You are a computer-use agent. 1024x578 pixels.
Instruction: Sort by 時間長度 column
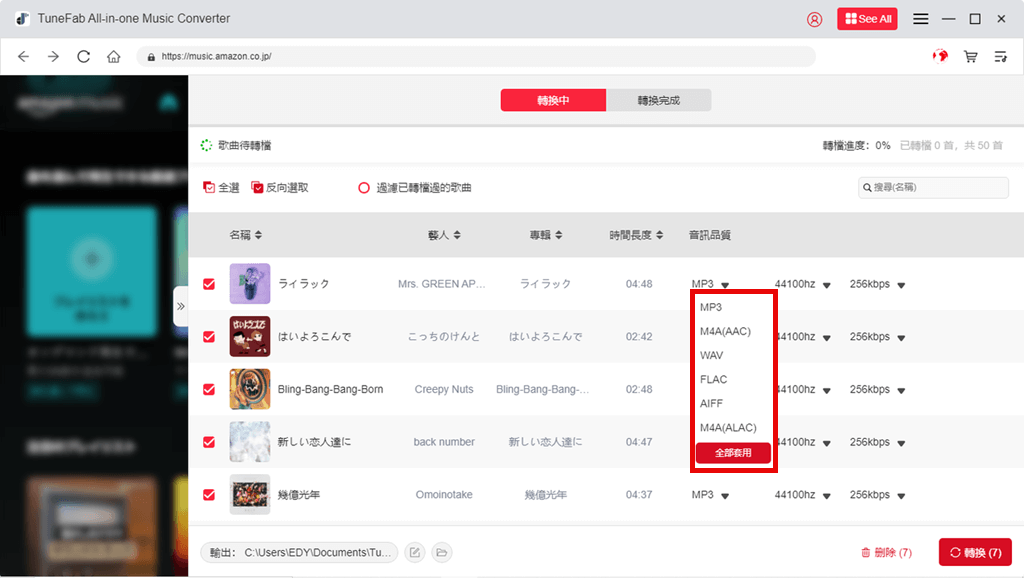pos(636,235)
